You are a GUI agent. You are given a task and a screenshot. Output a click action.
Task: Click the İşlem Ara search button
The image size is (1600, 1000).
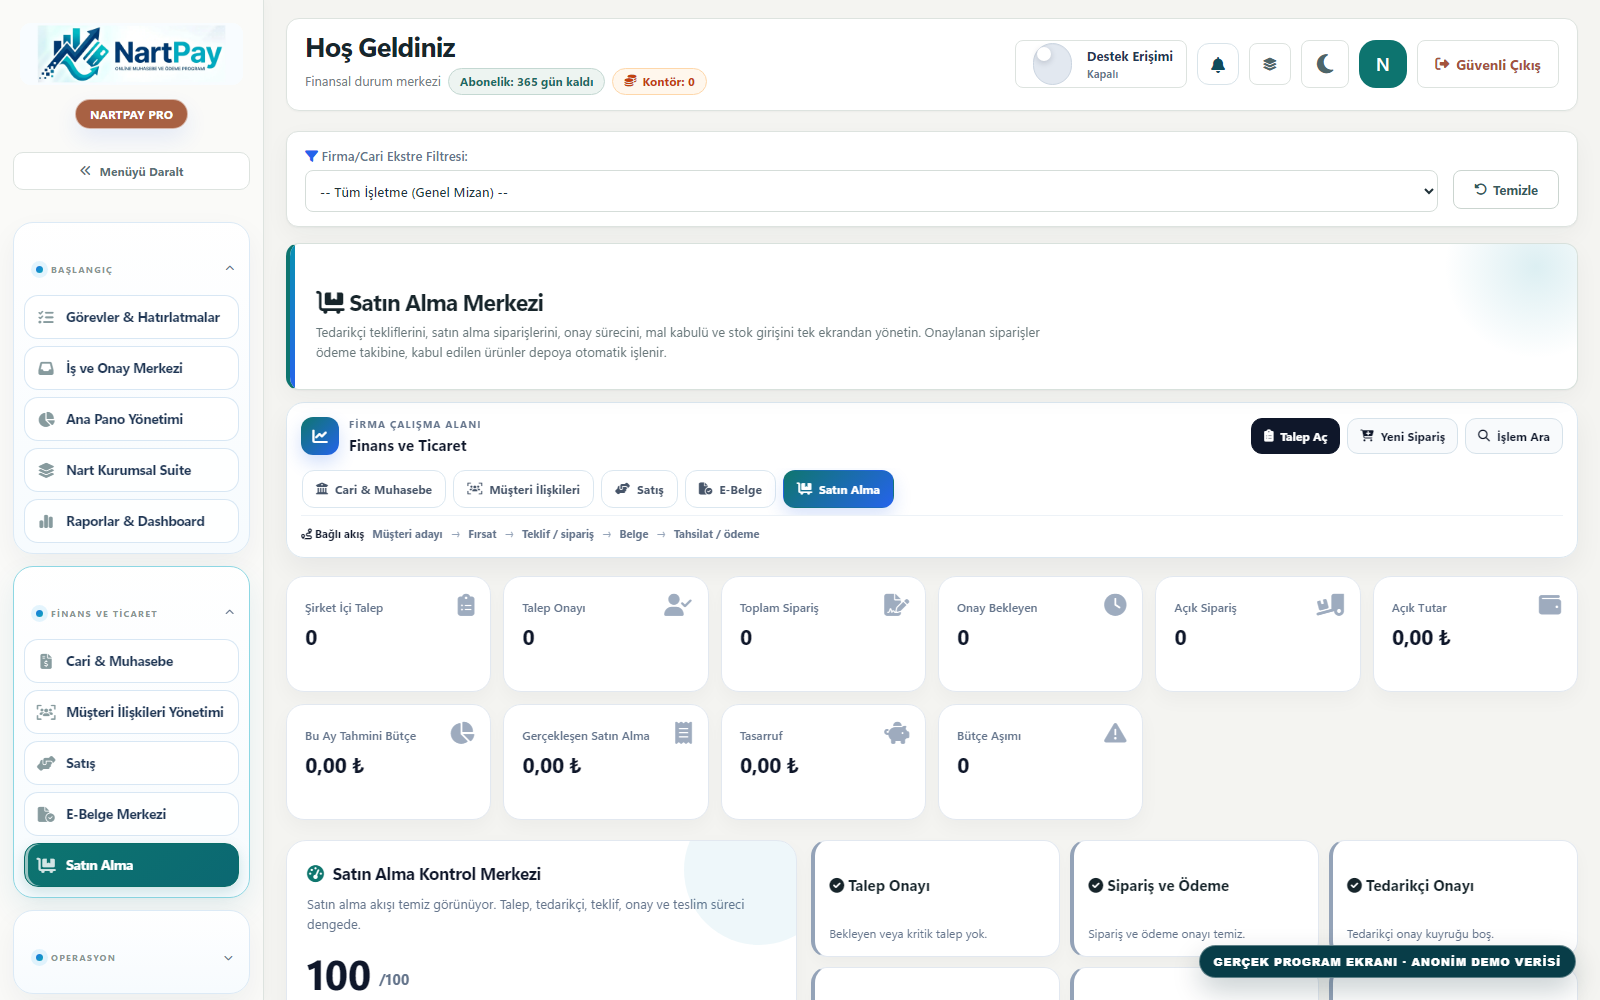1514,436
